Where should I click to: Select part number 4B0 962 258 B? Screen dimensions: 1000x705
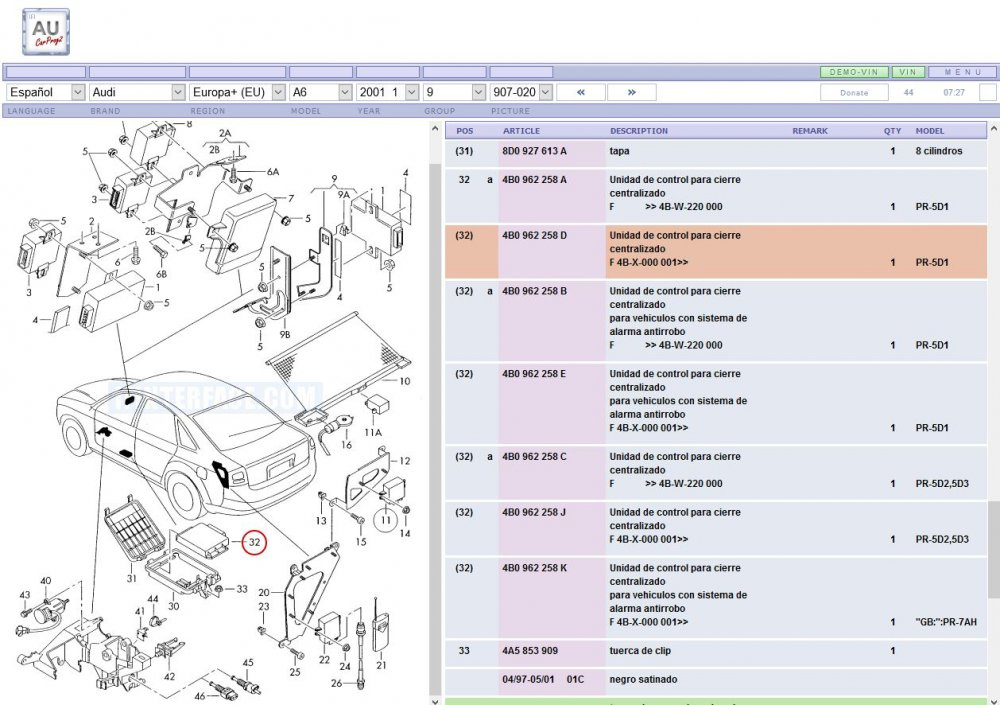[534, 291]
